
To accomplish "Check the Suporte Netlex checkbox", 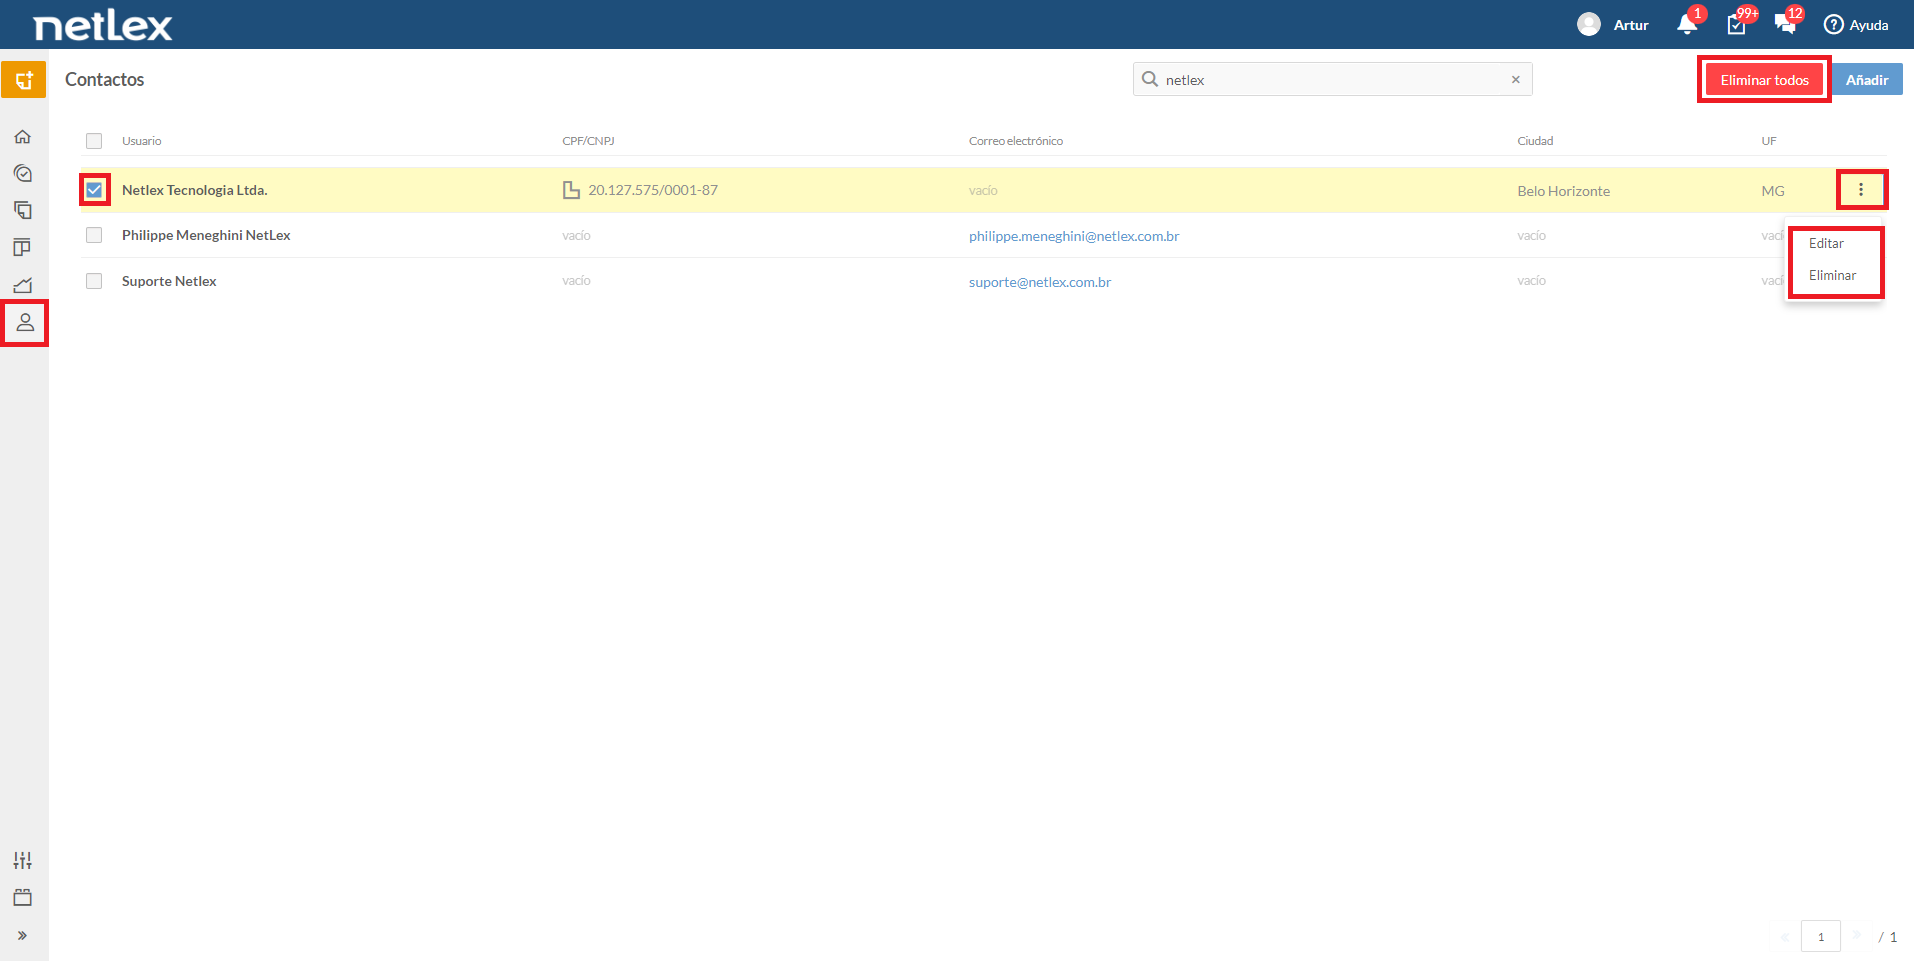I will (x=94, y=281).
